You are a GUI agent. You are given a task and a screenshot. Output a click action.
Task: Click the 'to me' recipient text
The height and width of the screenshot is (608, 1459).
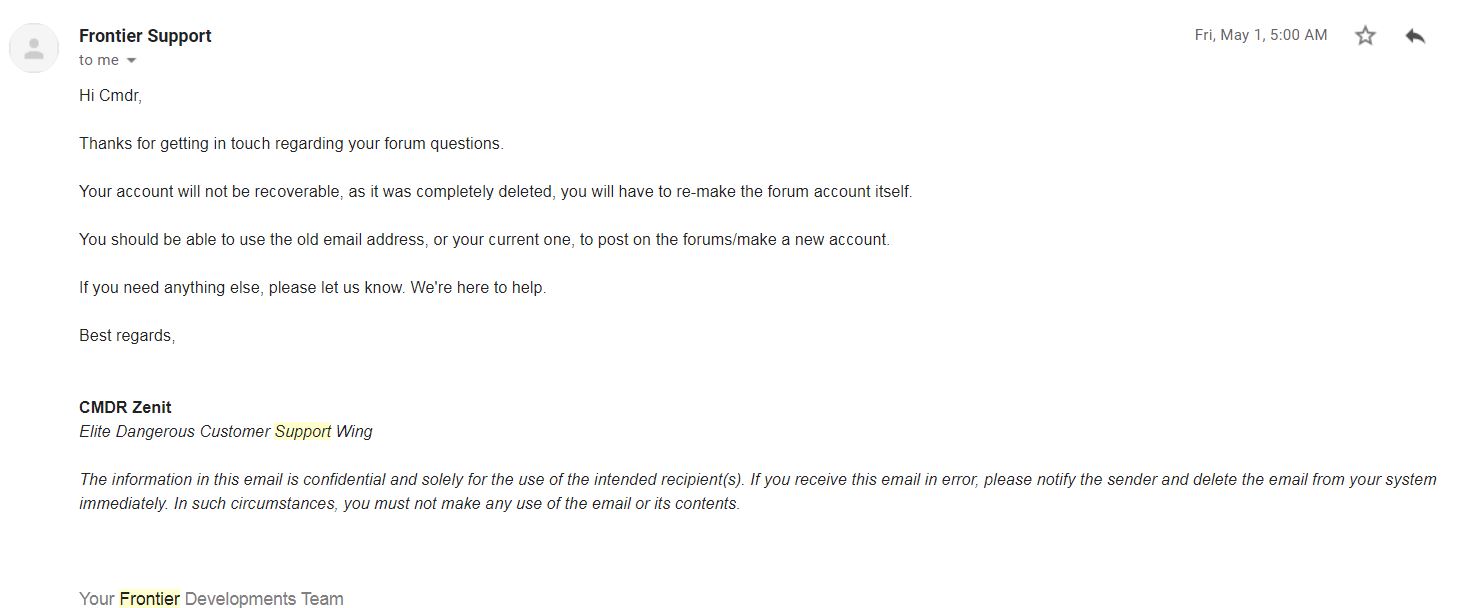click(x=99, y=60)
